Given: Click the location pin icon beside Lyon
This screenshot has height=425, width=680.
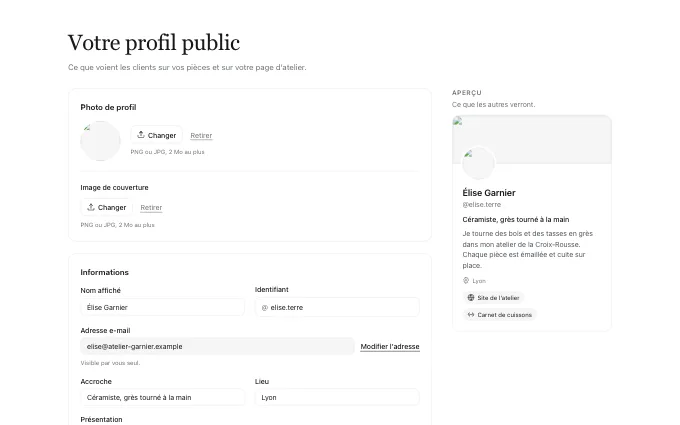Looking at the screenshot, I should coord(466,281).
